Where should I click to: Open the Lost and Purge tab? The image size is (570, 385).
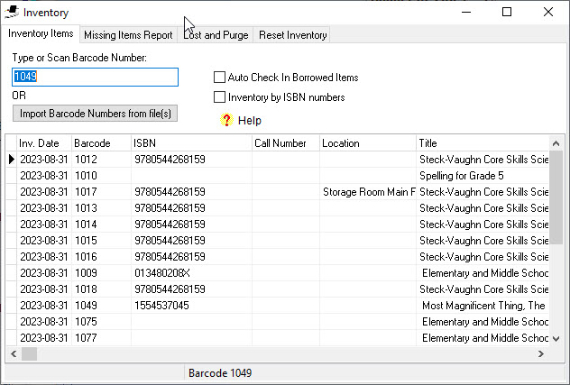coord(216,35)
